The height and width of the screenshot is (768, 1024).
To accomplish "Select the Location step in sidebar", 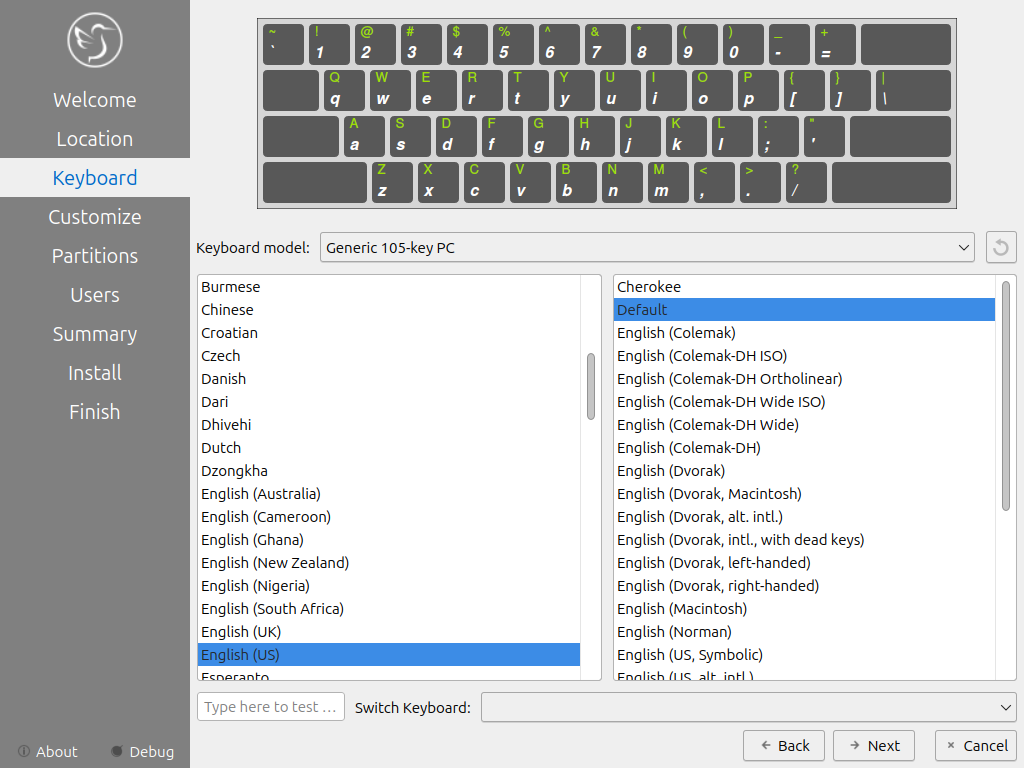I will [x=95, y=139].
